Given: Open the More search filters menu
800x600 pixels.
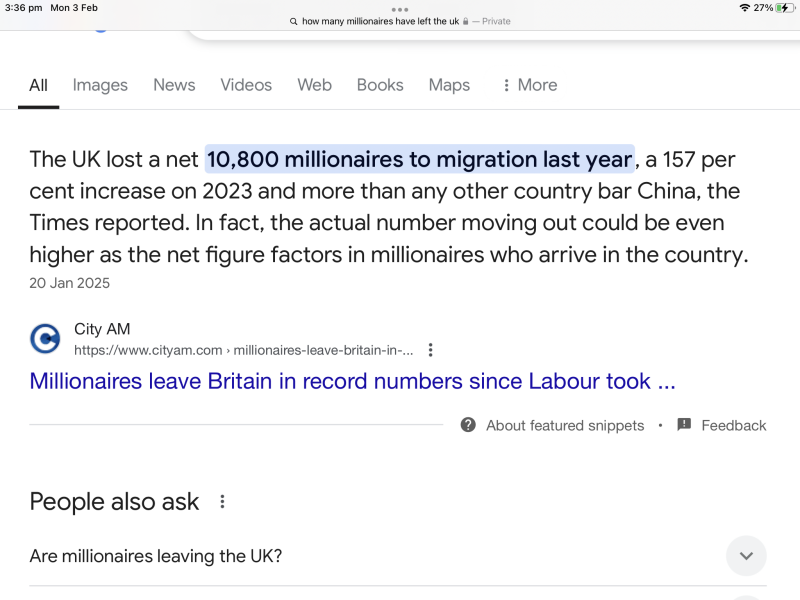Looking at the screenshot, I should click(529, 85).
